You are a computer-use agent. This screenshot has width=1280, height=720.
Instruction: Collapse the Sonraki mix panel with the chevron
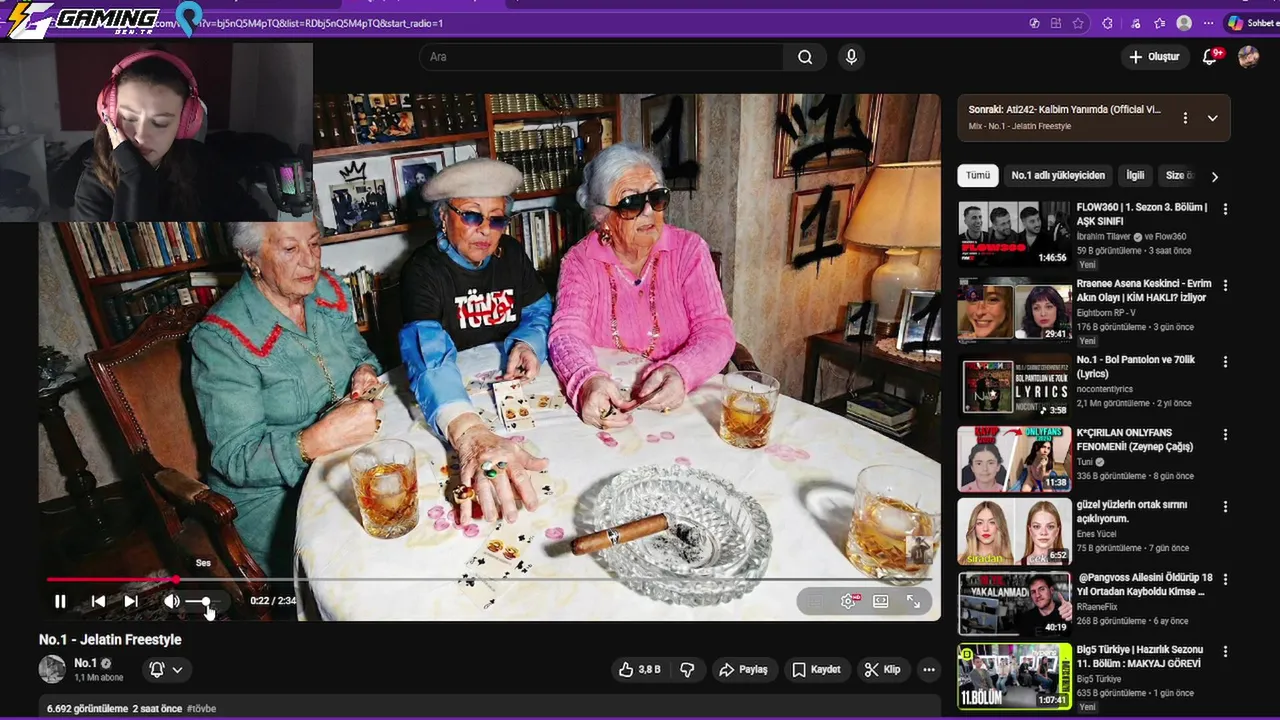(1212, 118)
